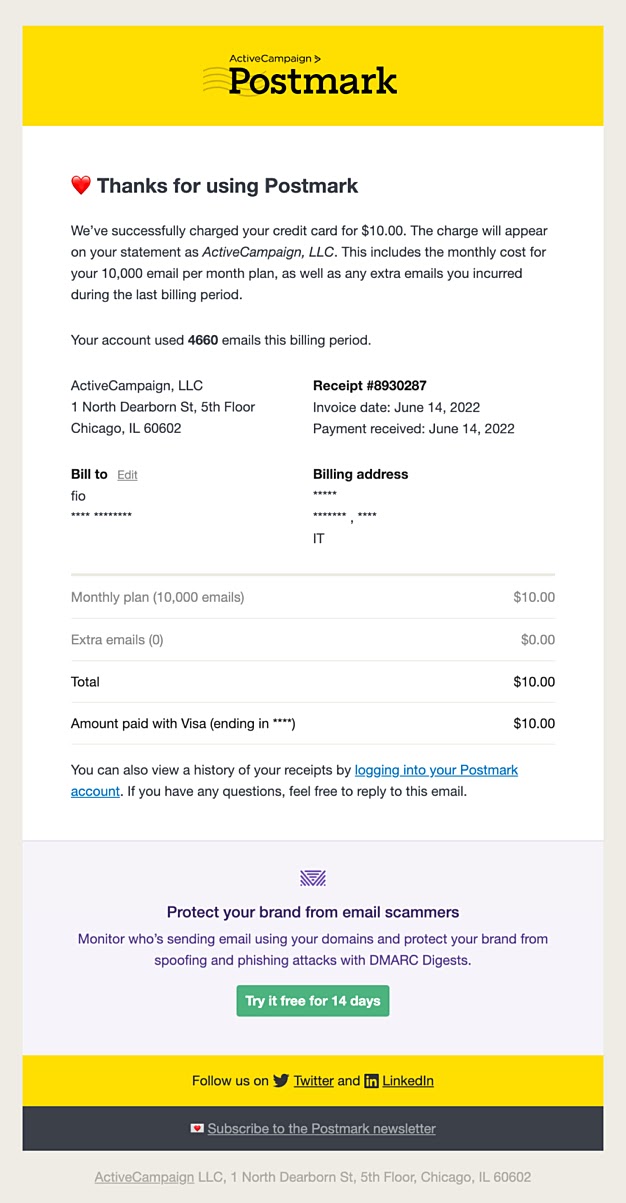Click the 'Amount paid with Visa' row

313,723
